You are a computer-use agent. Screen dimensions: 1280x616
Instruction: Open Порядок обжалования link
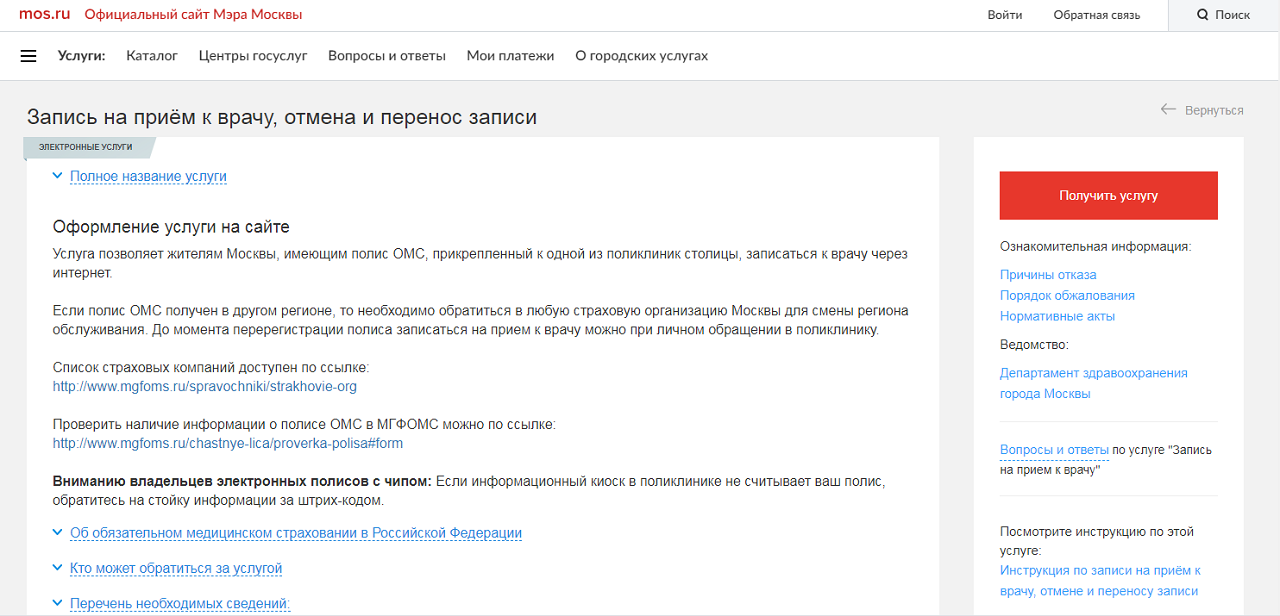1067,295
